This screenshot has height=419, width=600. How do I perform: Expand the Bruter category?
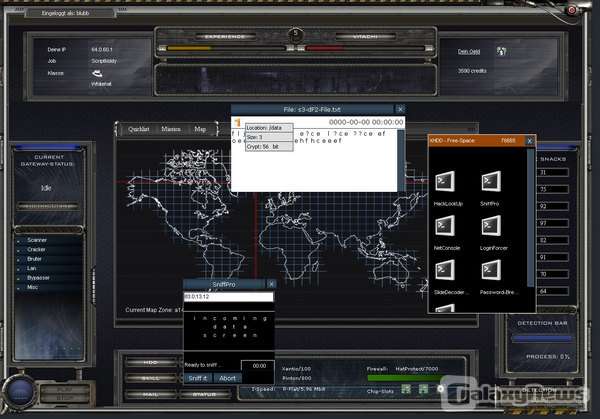pyautogui.click(x=34, y=259)
